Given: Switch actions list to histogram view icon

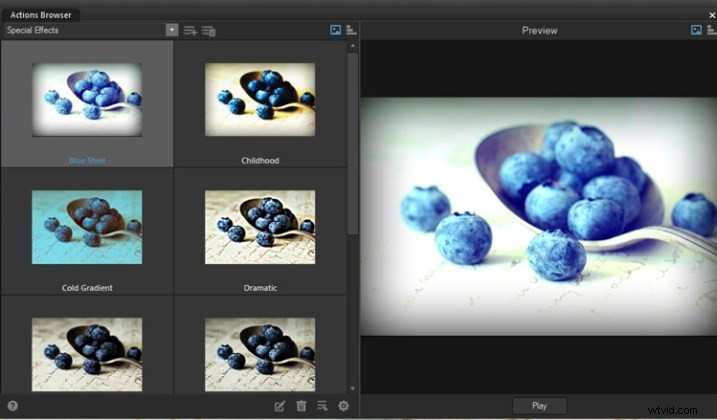Looking at the screenshot, I should coord(351,30).
